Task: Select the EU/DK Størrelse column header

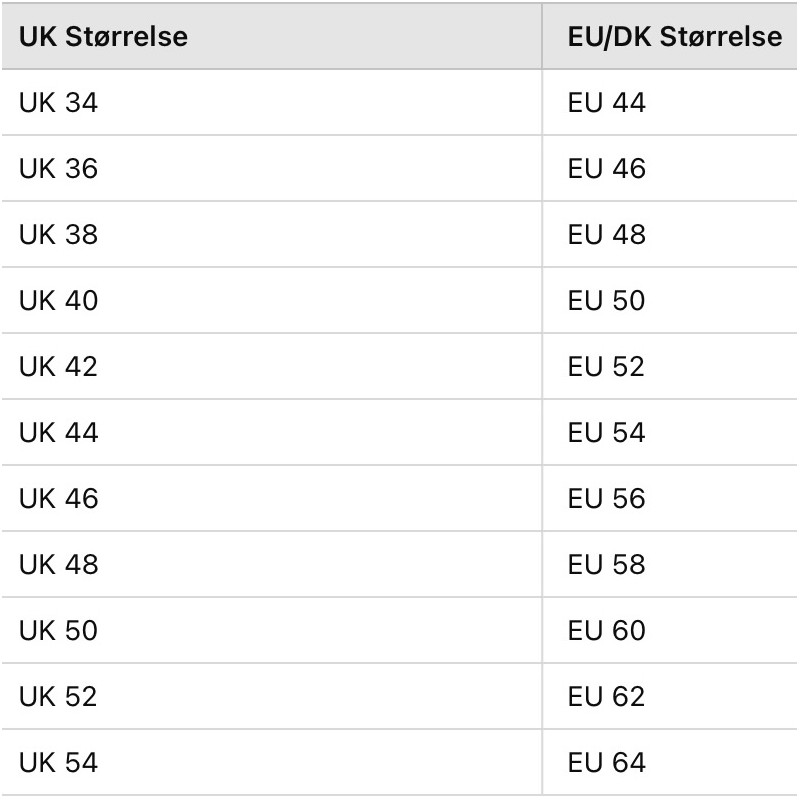Action: pos(670,36)
